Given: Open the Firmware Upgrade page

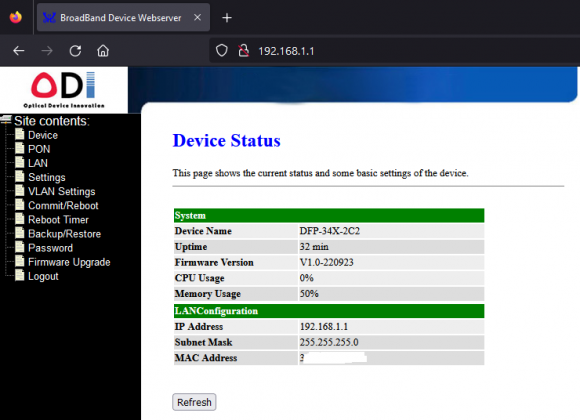Looking at the screenshot, I should (69, 262).
